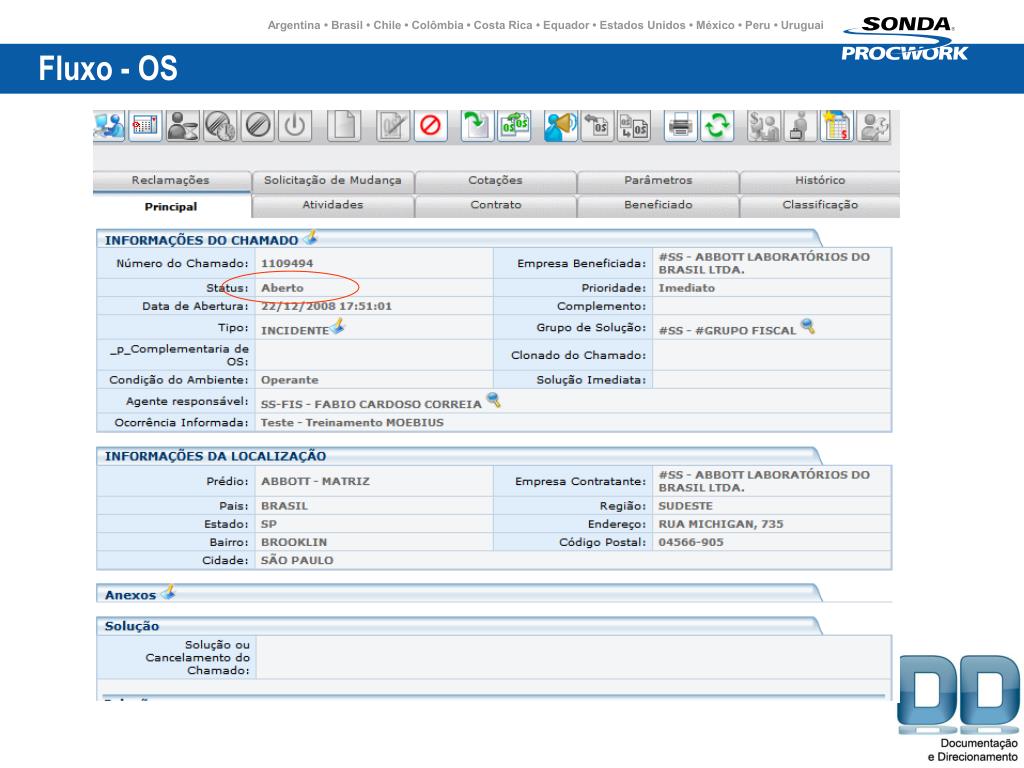The width and height of the screenshot is (1024, 768).
Task: Click the edit icon next to INCIDENTE
Action: [x=338, y=326]
